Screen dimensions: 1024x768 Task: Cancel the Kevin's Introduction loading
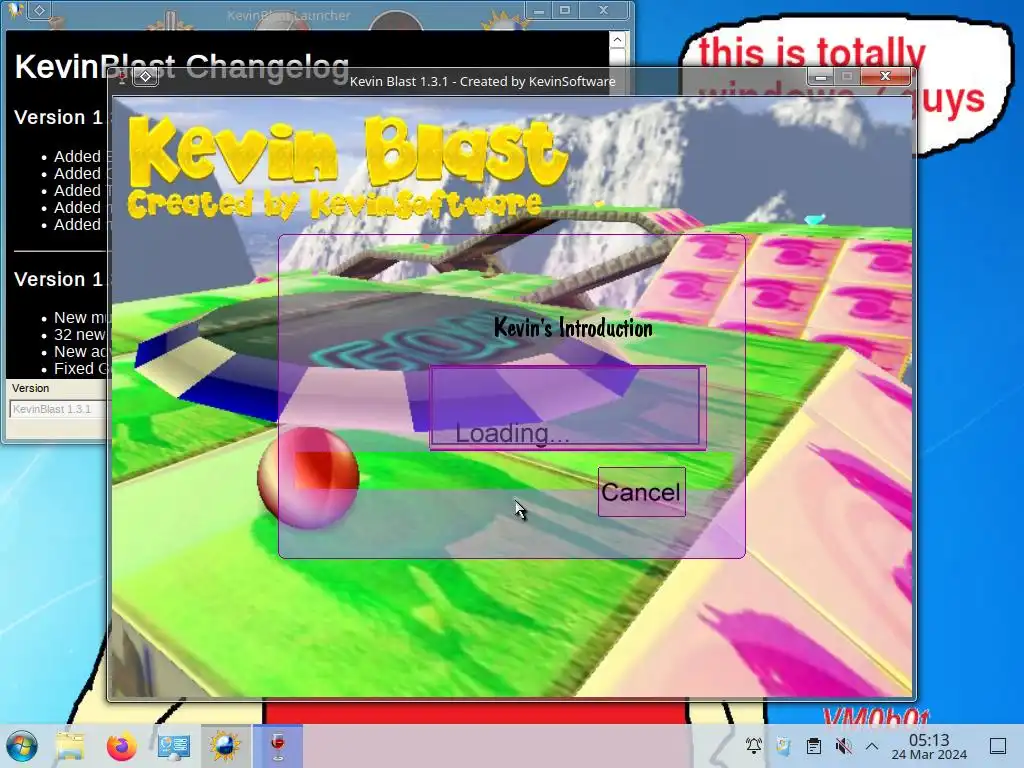point(641,492)
